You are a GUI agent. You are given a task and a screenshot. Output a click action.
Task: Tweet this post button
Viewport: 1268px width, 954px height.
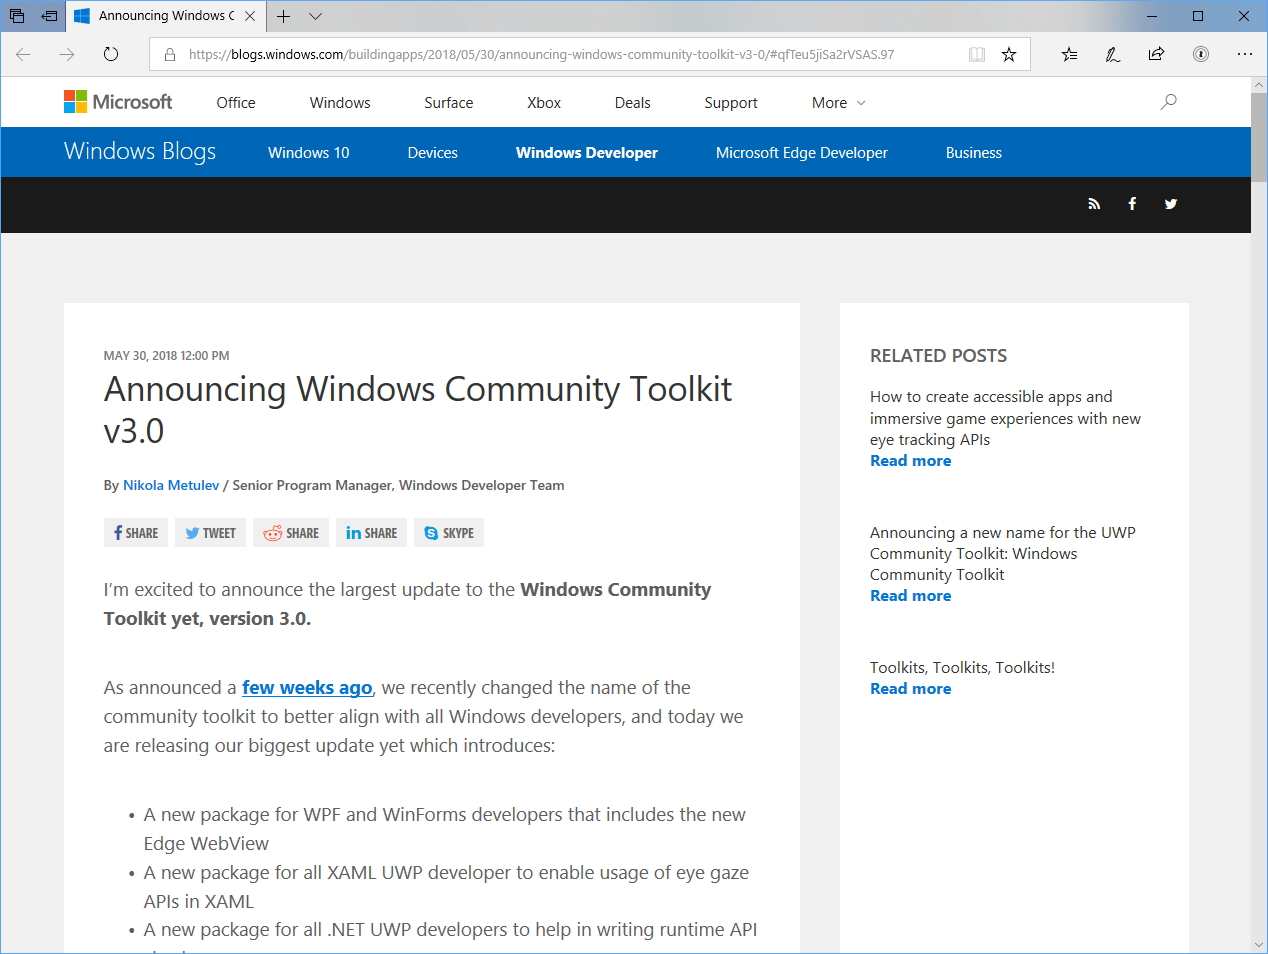click(210, 533)
